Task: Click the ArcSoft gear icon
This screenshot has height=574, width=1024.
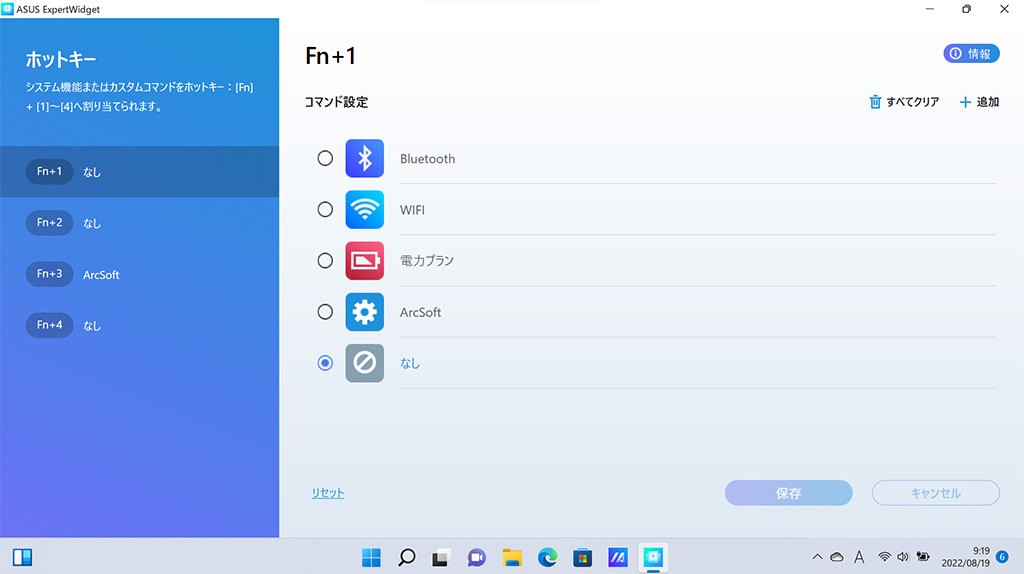Action: [x=364, y=312]
